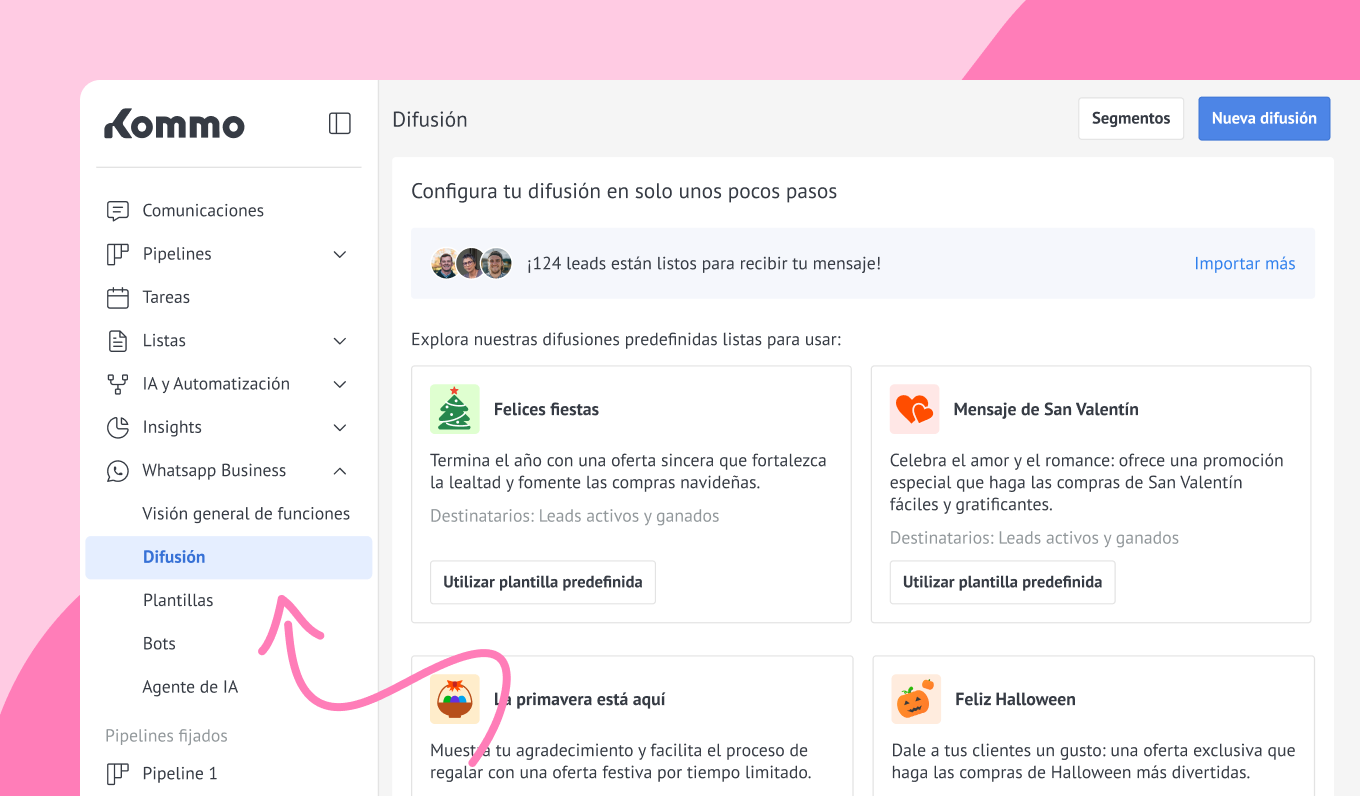The width and height of the screenshot is (1360, 796).
Task: Collapse the Whatsapp Business section
Action: [340, 471]
